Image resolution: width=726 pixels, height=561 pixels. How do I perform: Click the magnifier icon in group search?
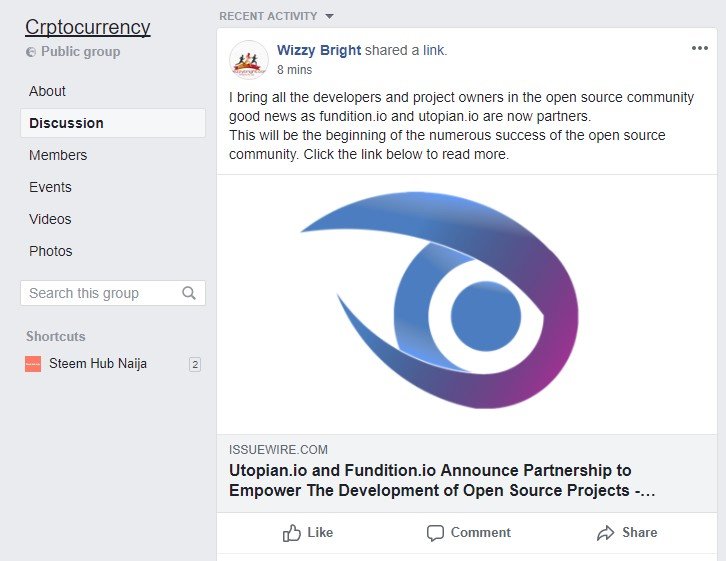pyautogui.click(x=189, y=293)
